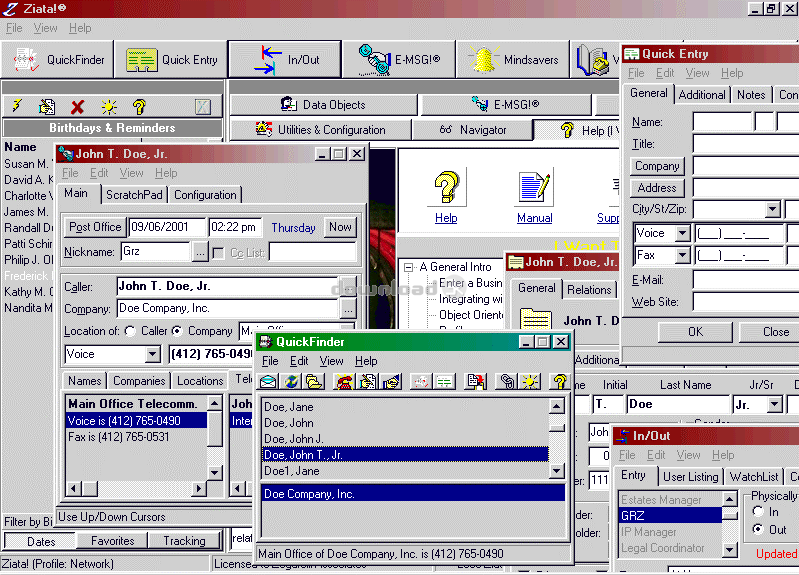799x575 pixels.
Task: Click scroll-down arrow of QuickFinder names list
Action: coord(556,471)
